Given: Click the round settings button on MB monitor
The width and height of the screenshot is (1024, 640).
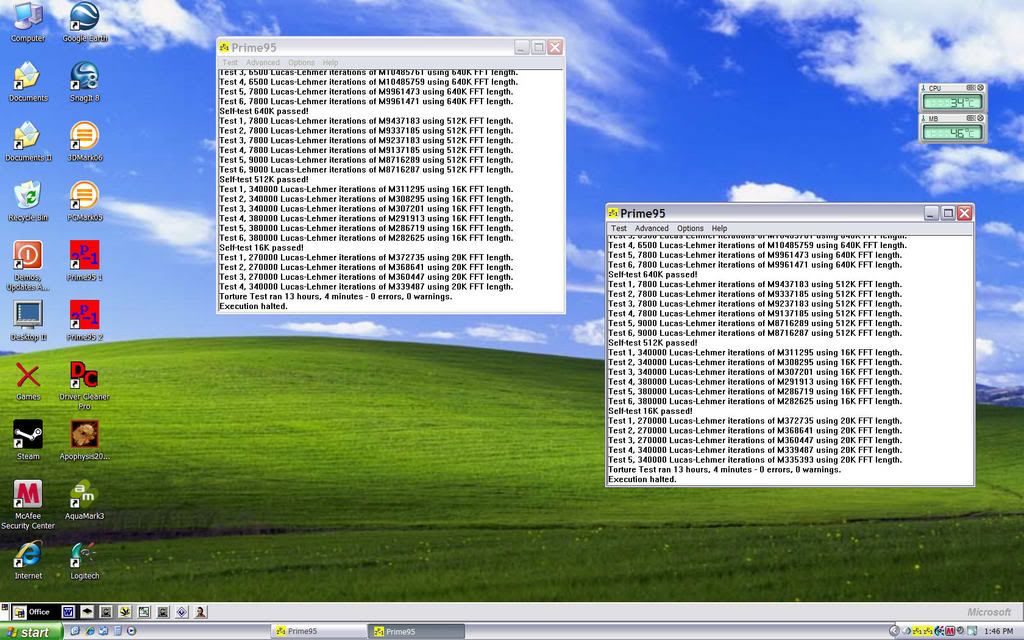Looking at the screenshot, I should click(980, 118).
